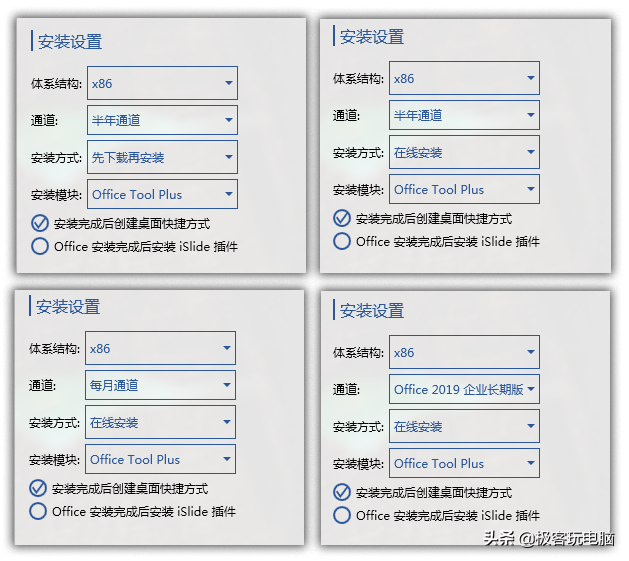The image size is (629, 561).
Task: Open the 每月通道 channel dropdown
Action: click(x=160, y=385)
